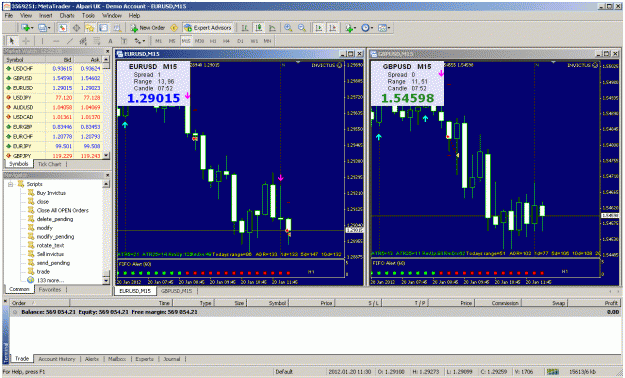Switch to the M1 timeframe
The height and width of the screenshot is (378, 625).
(159, 41)
